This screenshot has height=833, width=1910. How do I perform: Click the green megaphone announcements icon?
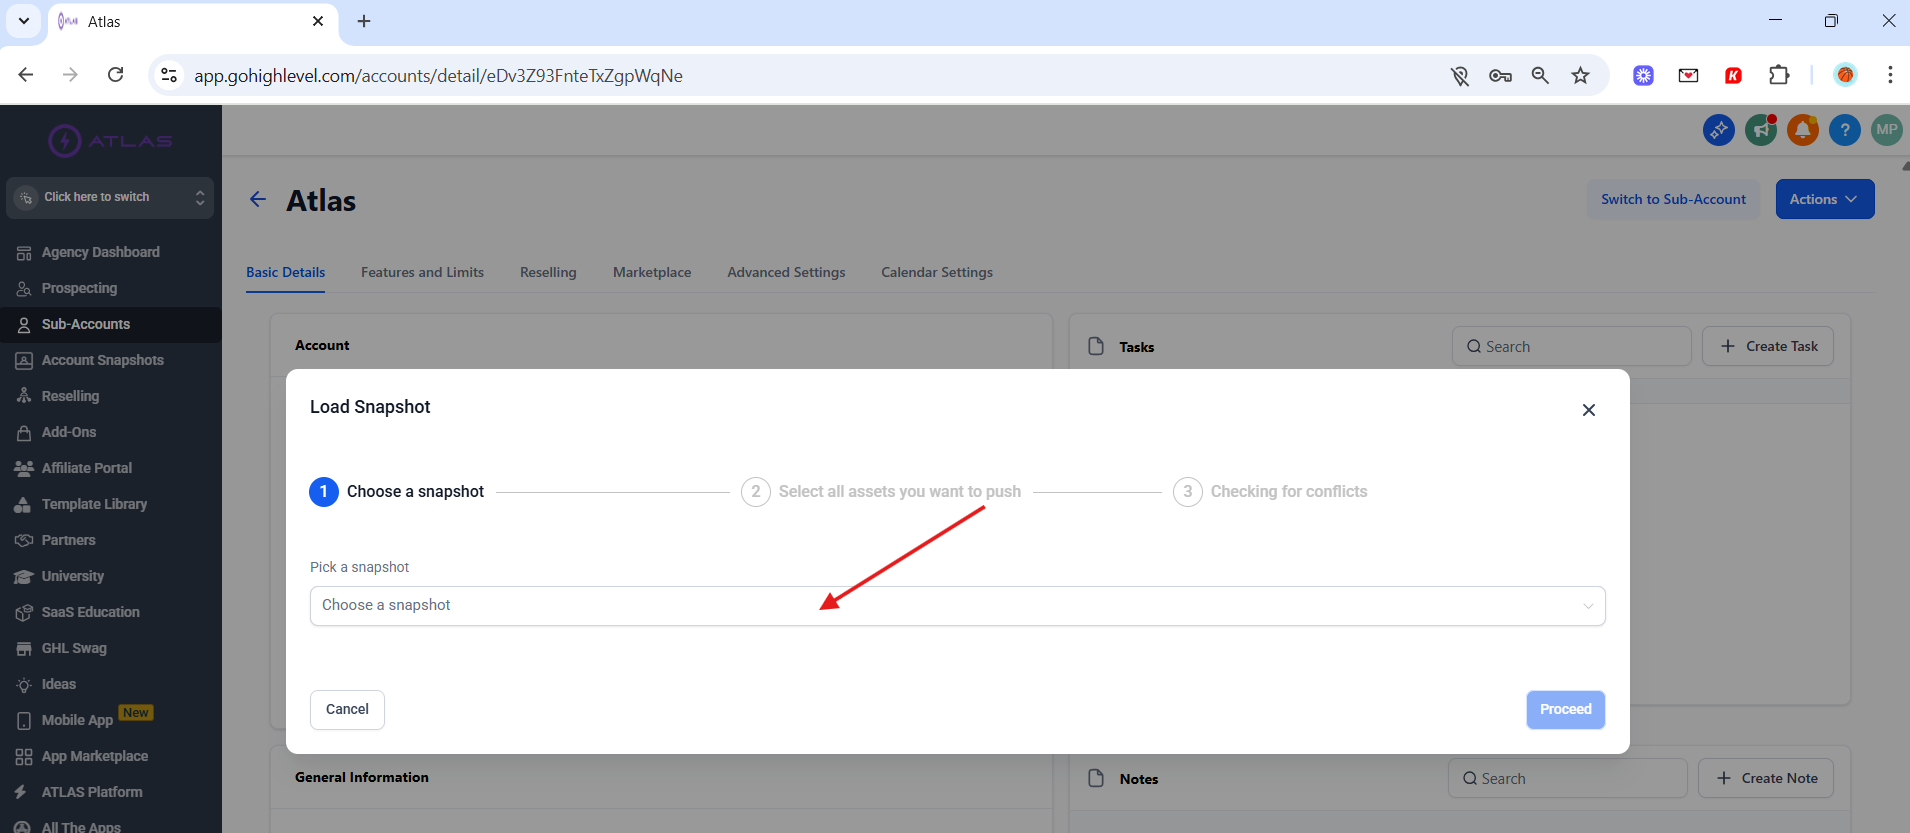coord(1761,130)
